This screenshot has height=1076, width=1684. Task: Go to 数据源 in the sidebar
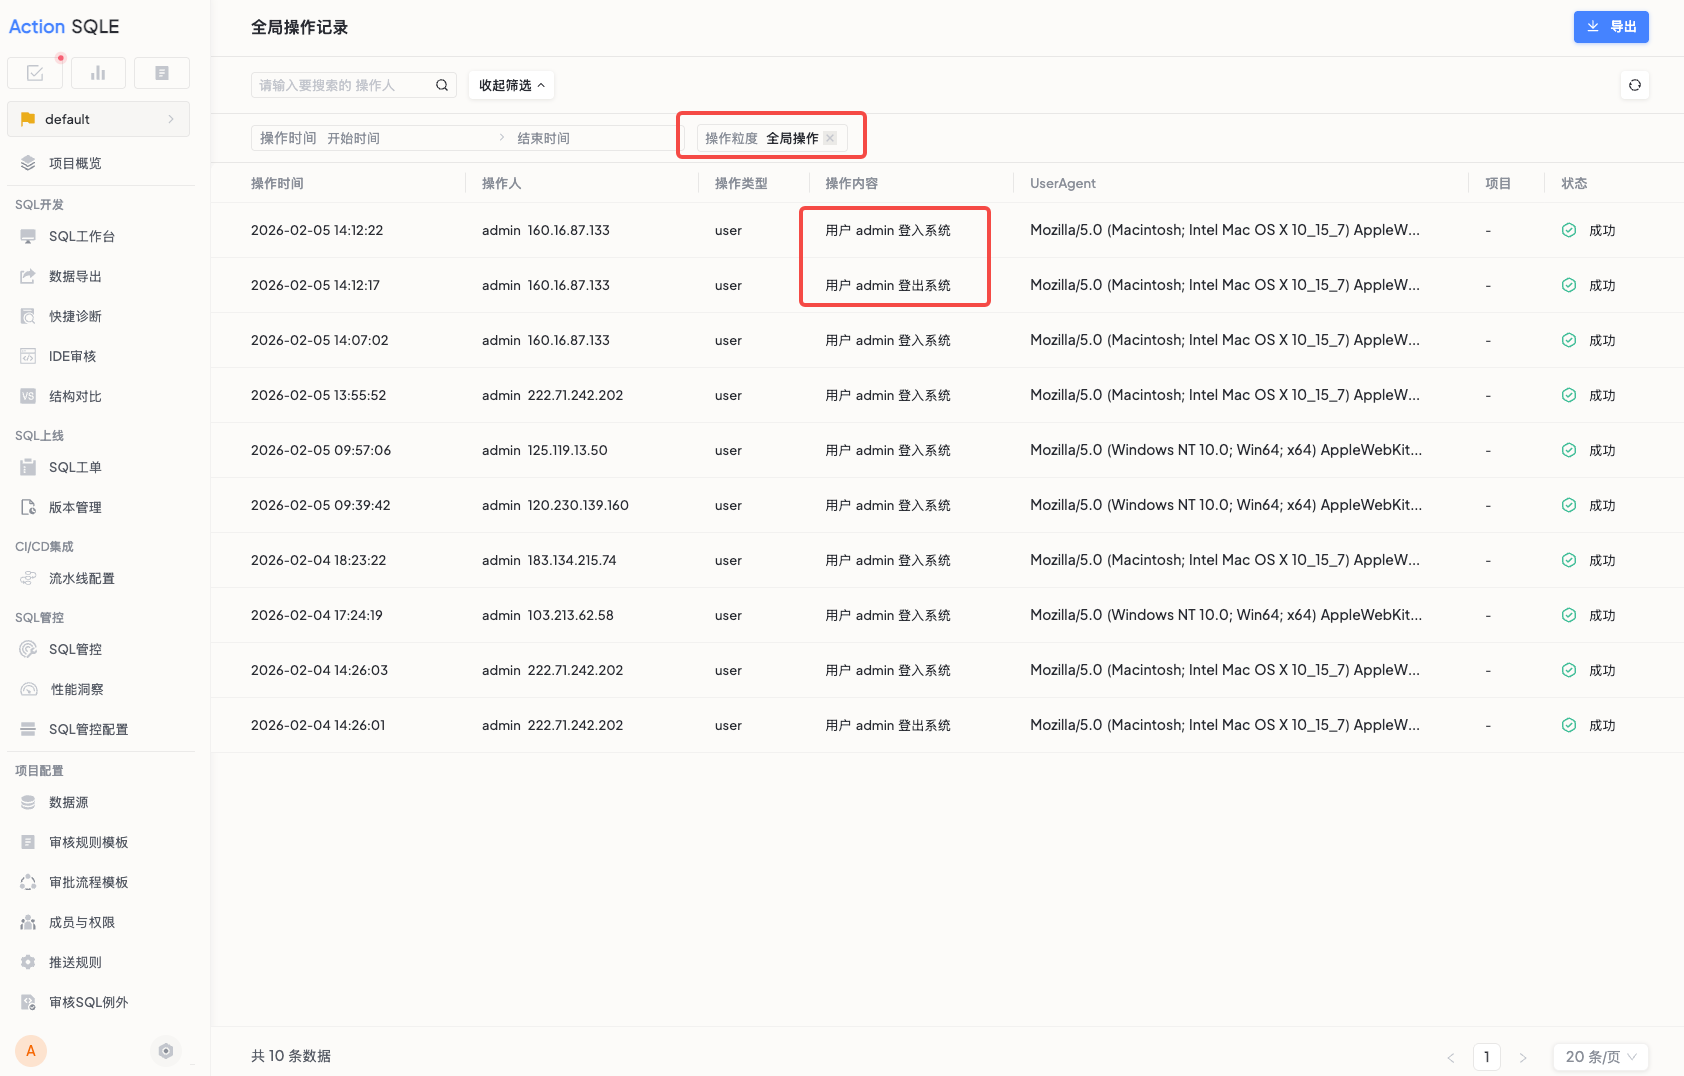69,803
